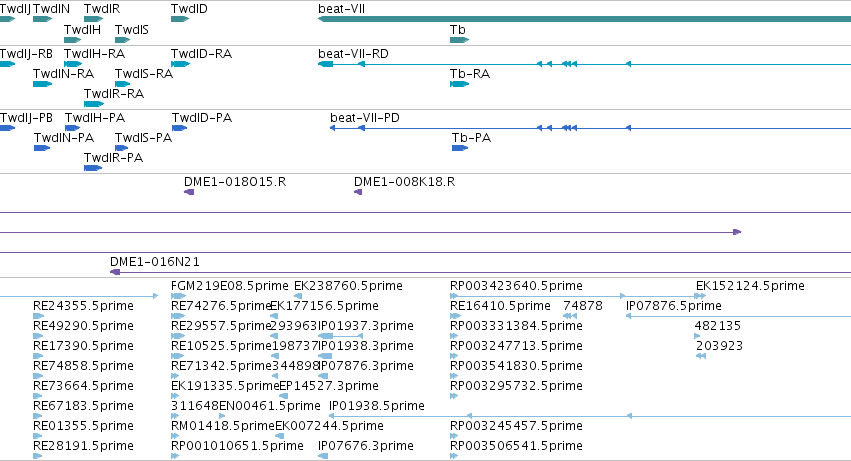This screenshot has width=851, height=461.
Task: Open the DME1-016N21 BAC label
Action: point(155,262)
